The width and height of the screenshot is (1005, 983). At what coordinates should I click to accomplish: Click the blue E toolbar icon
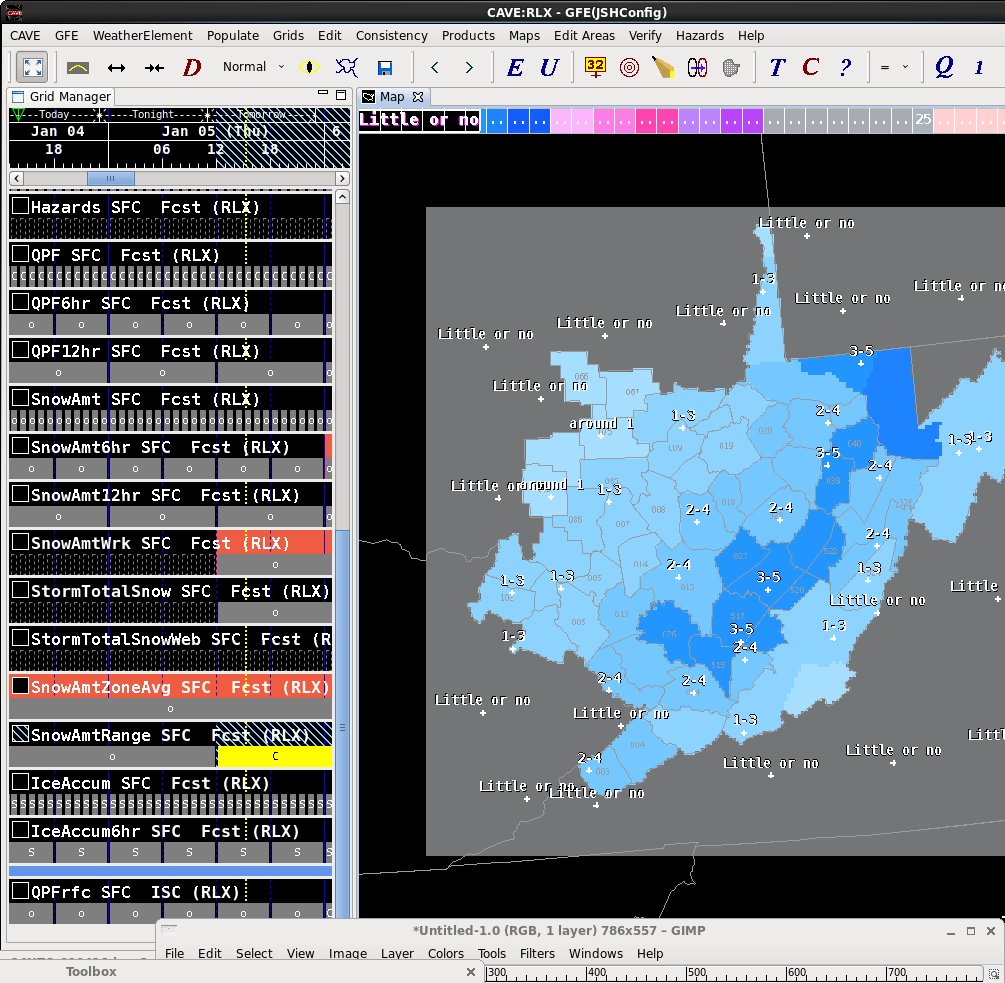(515, 67)
